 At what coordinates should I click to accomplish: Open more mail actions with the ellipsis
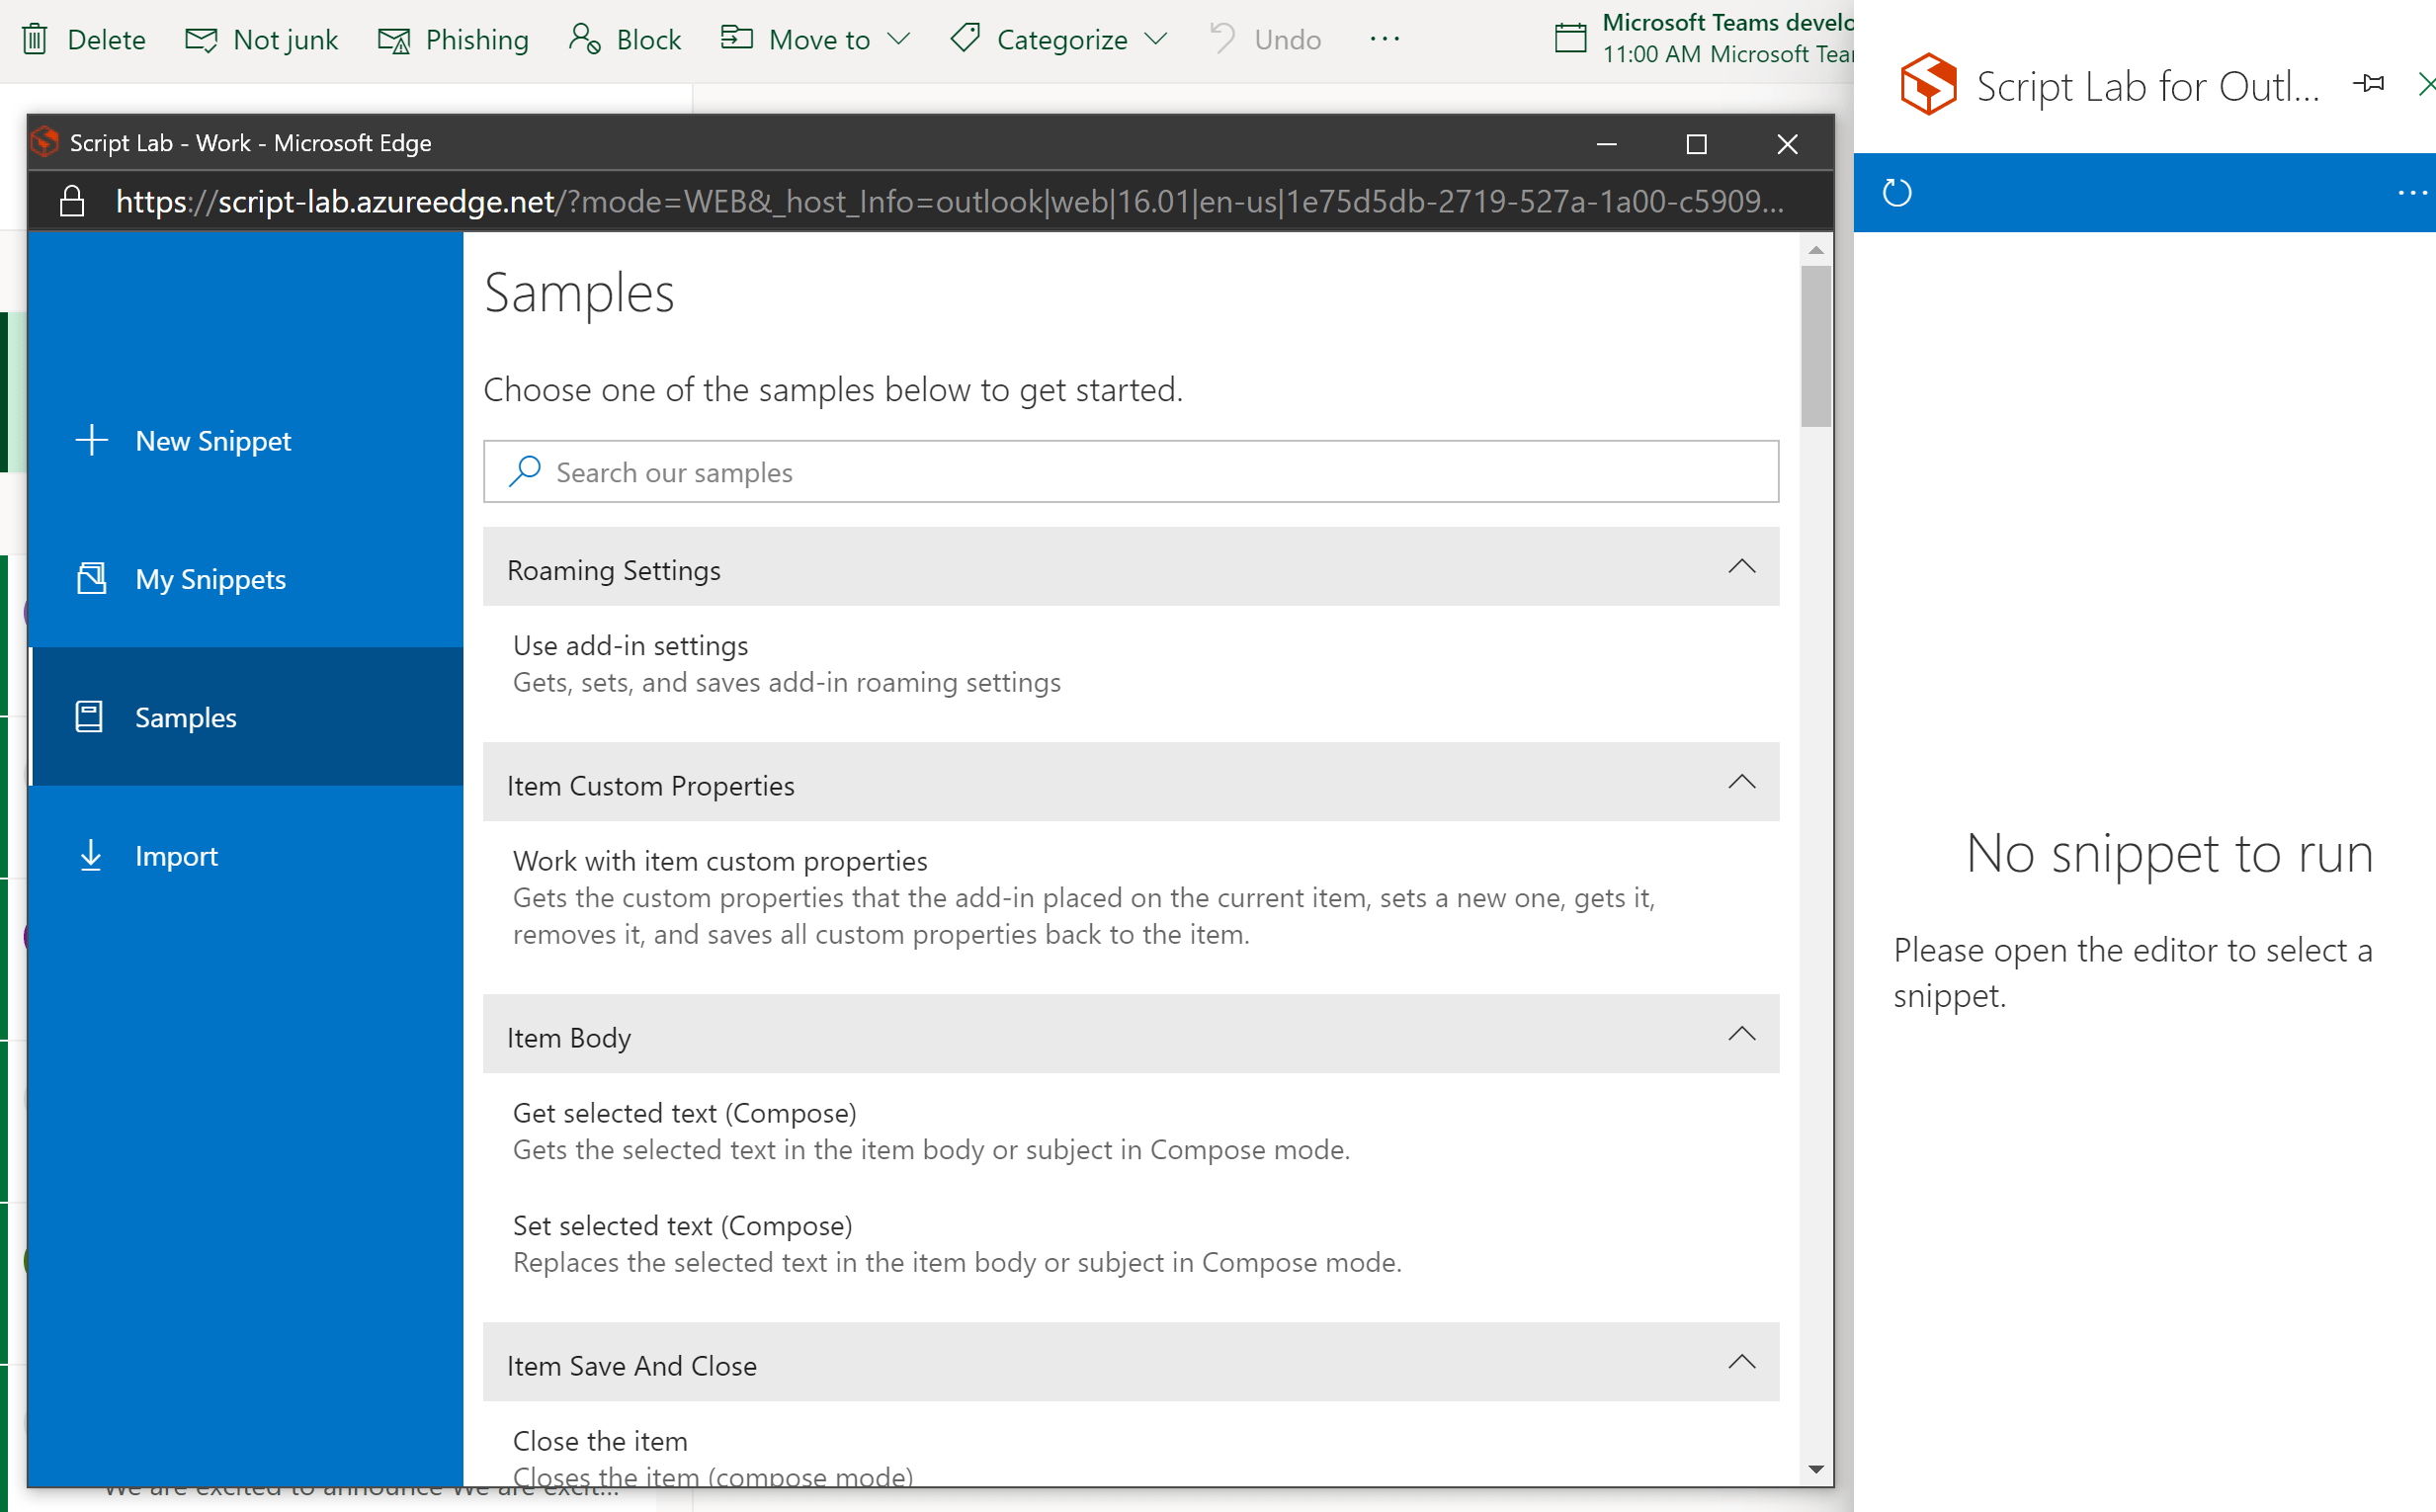tap(1384, 39)
